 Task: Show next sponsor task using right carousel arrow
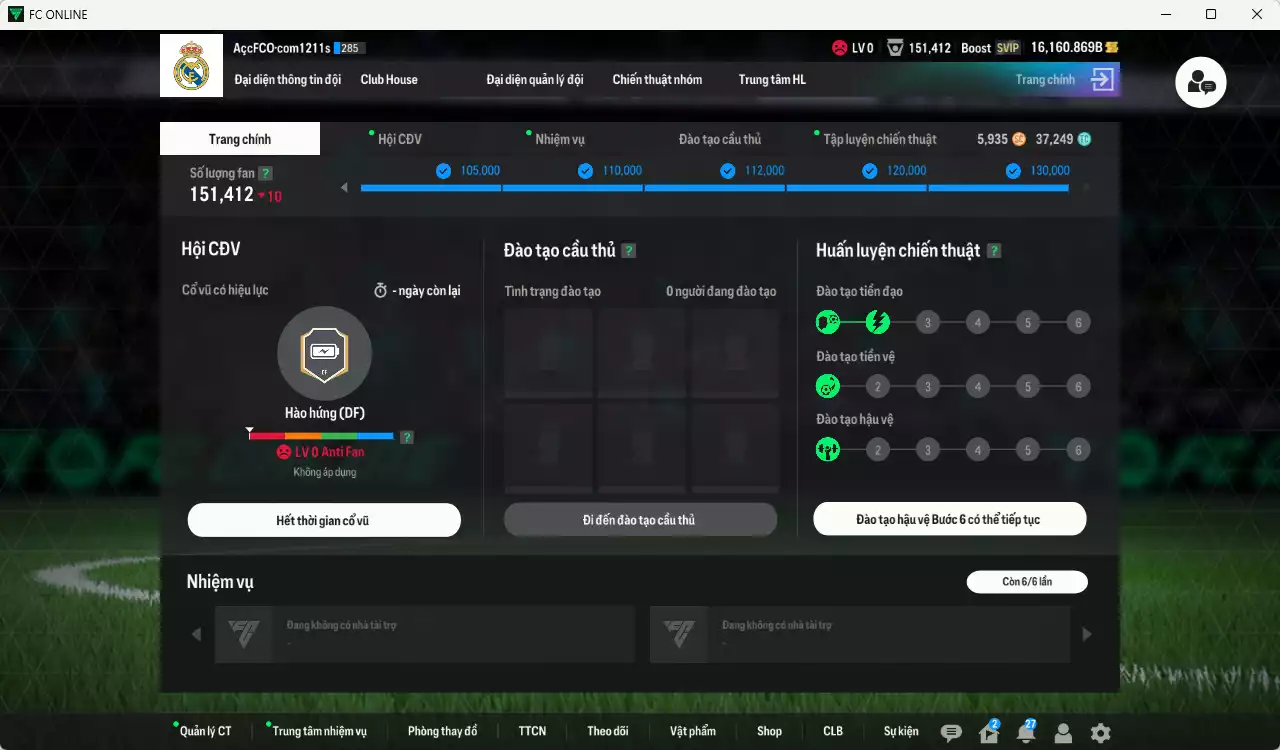[1086, 634]
